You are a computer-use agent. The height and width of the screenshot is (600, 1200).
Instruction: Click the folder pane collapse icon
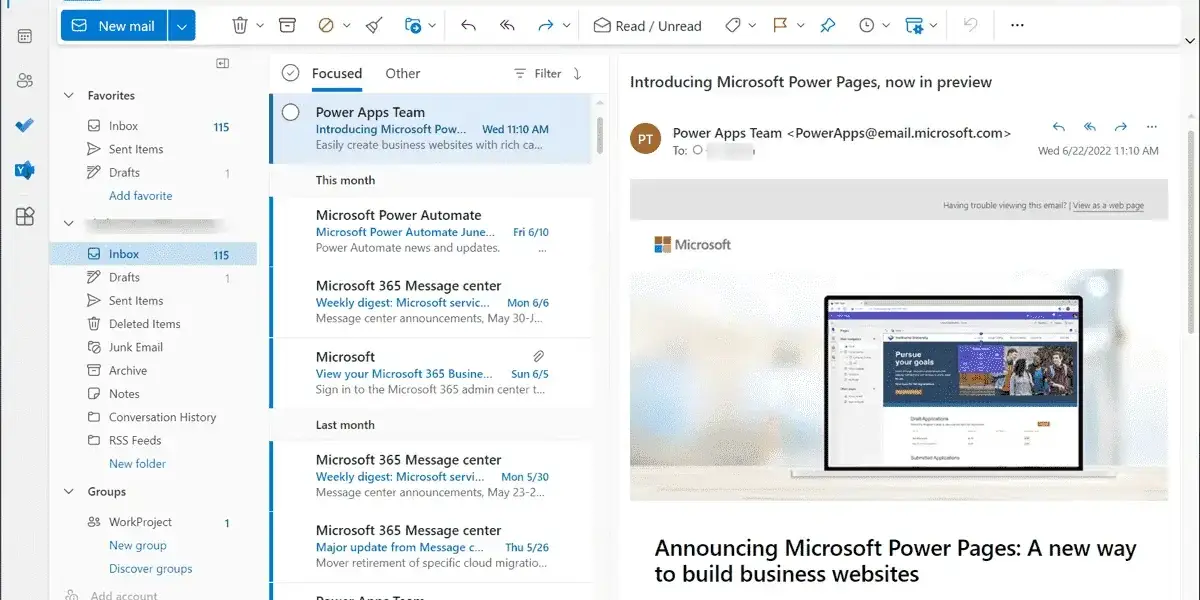(x=222, y=63)
